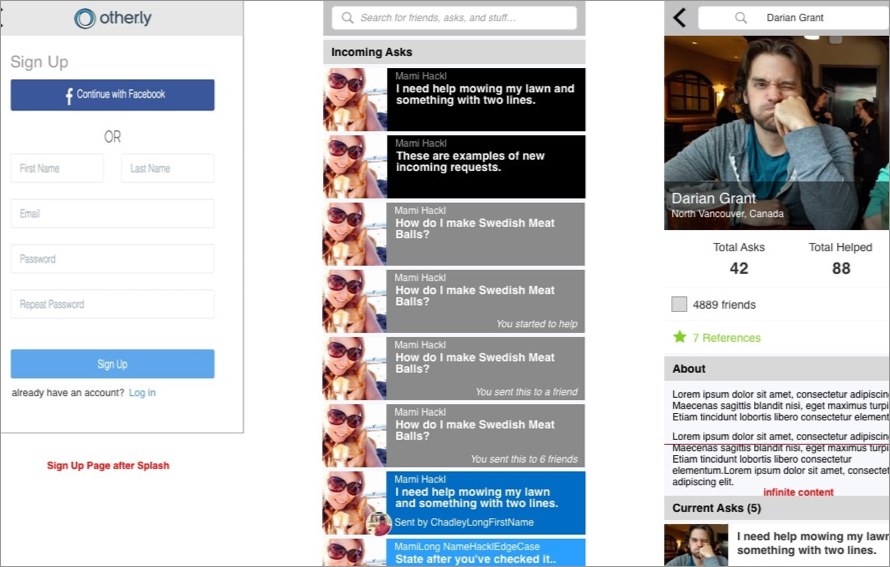890x567 pixels.
Task: Click the photo beside 'You started to help' ask
Action: 355,301
